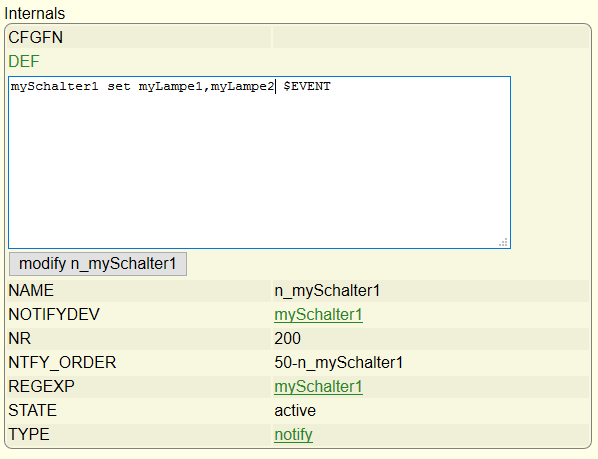Grab the textarea resize handle corner
Image resolution: width=598 pixels, height=459 pixels.
503,242
